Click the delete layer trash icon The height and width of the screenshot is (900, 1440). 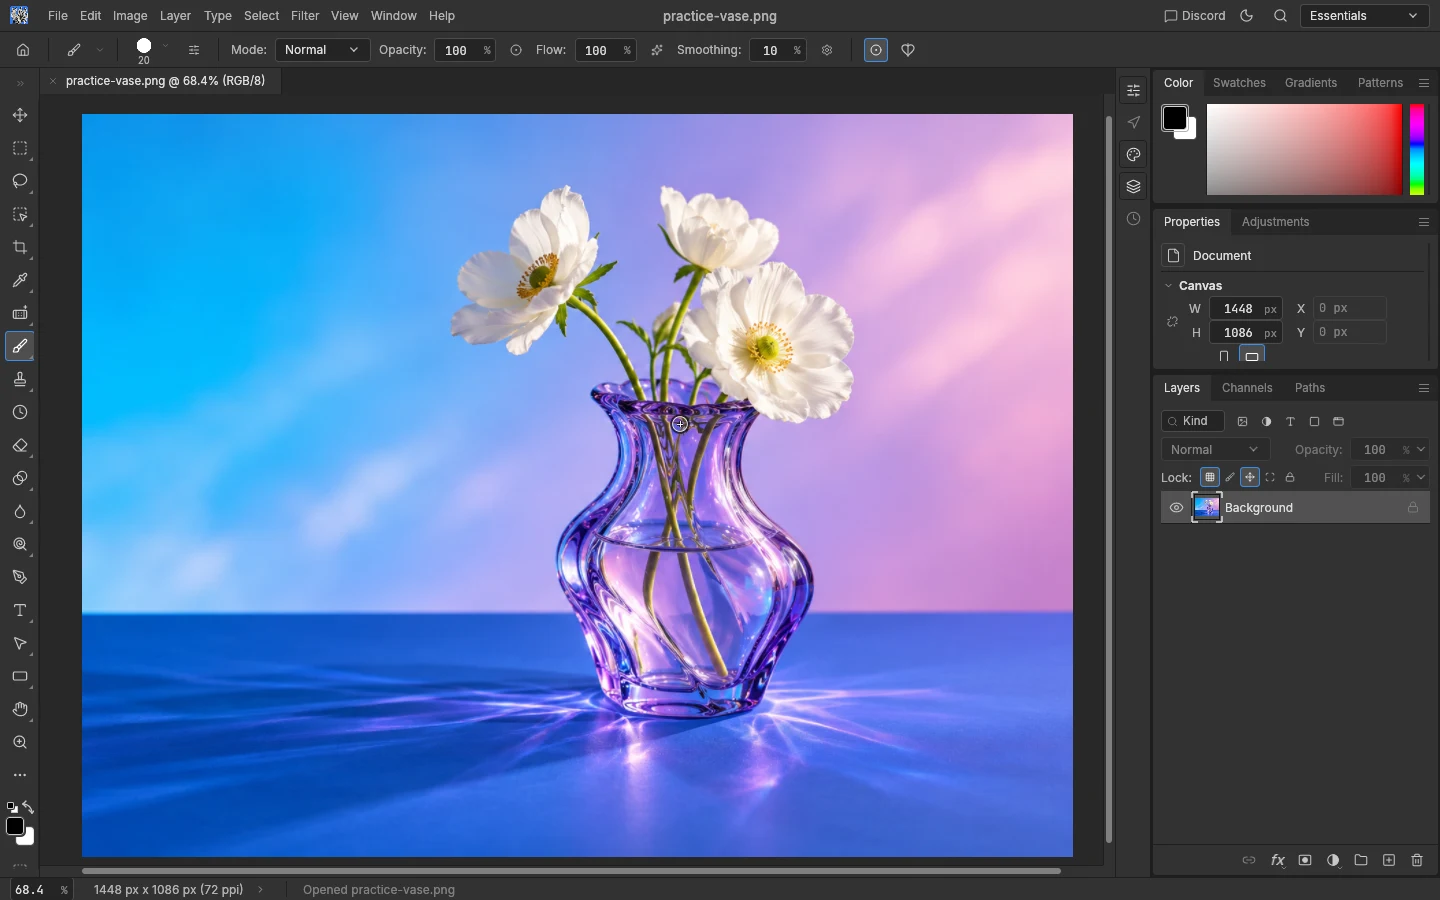pos(1417,860)
